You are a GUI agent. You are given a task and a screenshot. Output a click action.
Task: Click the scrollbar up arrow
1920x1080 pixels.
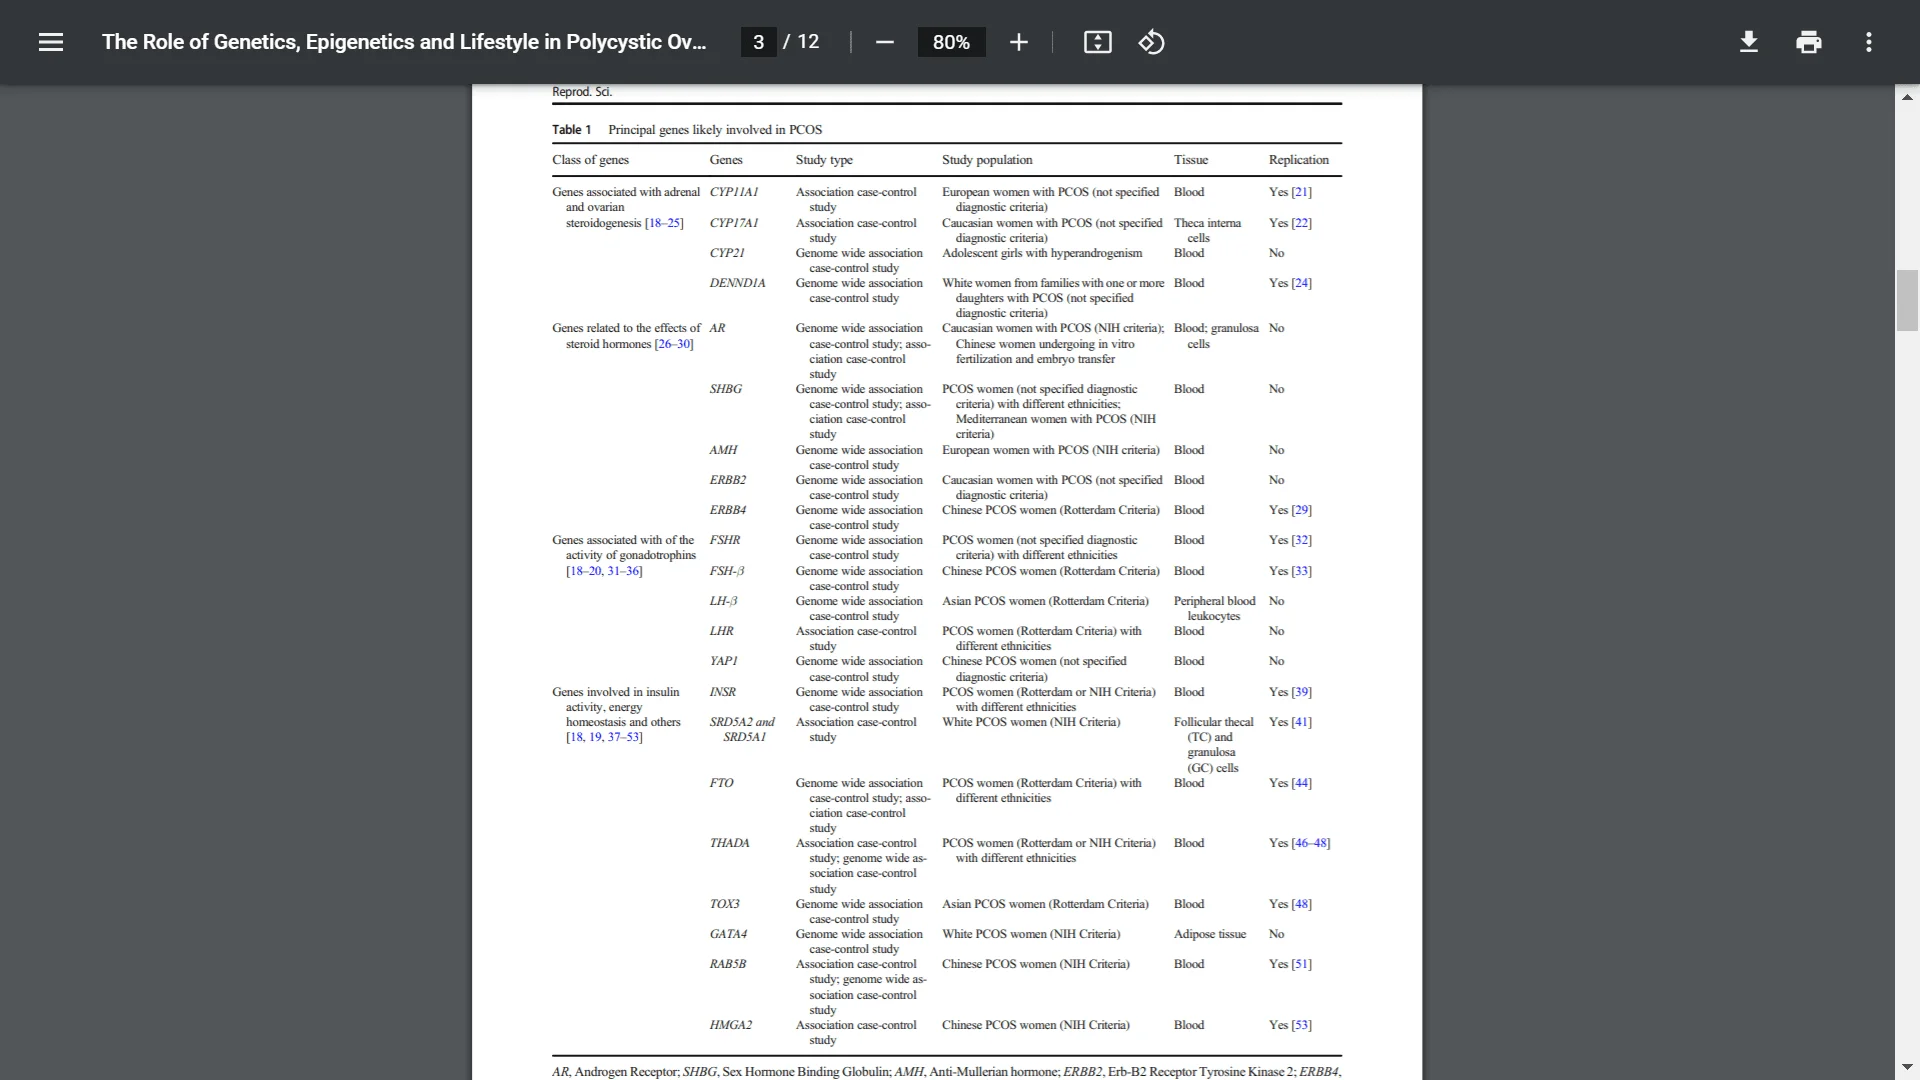[x=1907, y=97]
